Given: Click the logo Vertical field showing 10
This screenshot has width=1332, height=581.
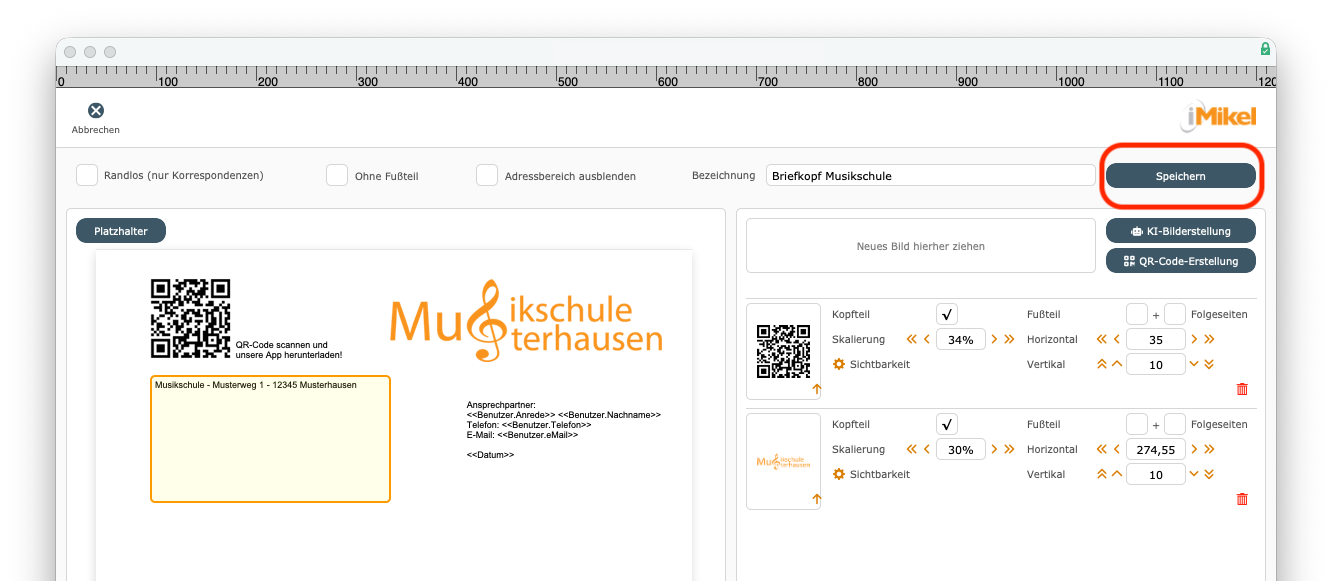Looking at the screenshot, I should [x=1156, y=474].
